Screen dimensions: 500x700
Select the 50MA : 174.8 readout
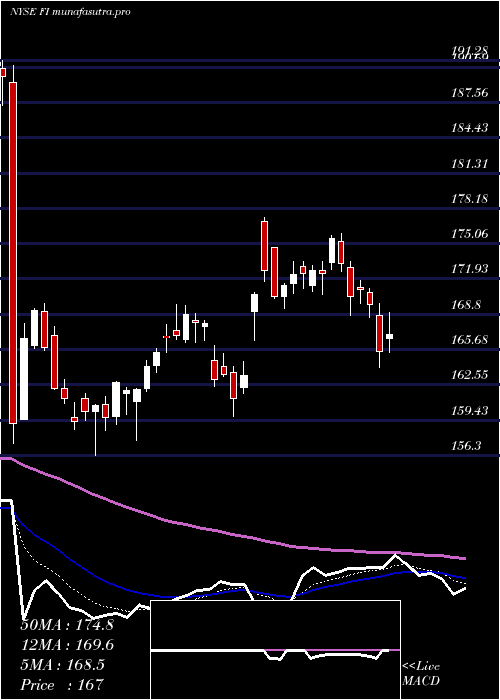point(67,625)
